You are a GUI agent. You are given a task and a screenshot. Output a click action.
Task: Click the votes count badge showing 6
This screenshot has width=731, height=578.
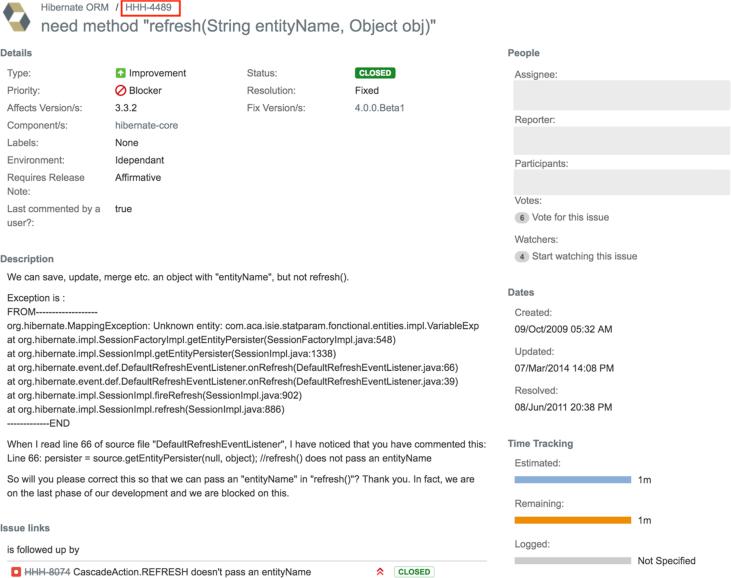521,218
